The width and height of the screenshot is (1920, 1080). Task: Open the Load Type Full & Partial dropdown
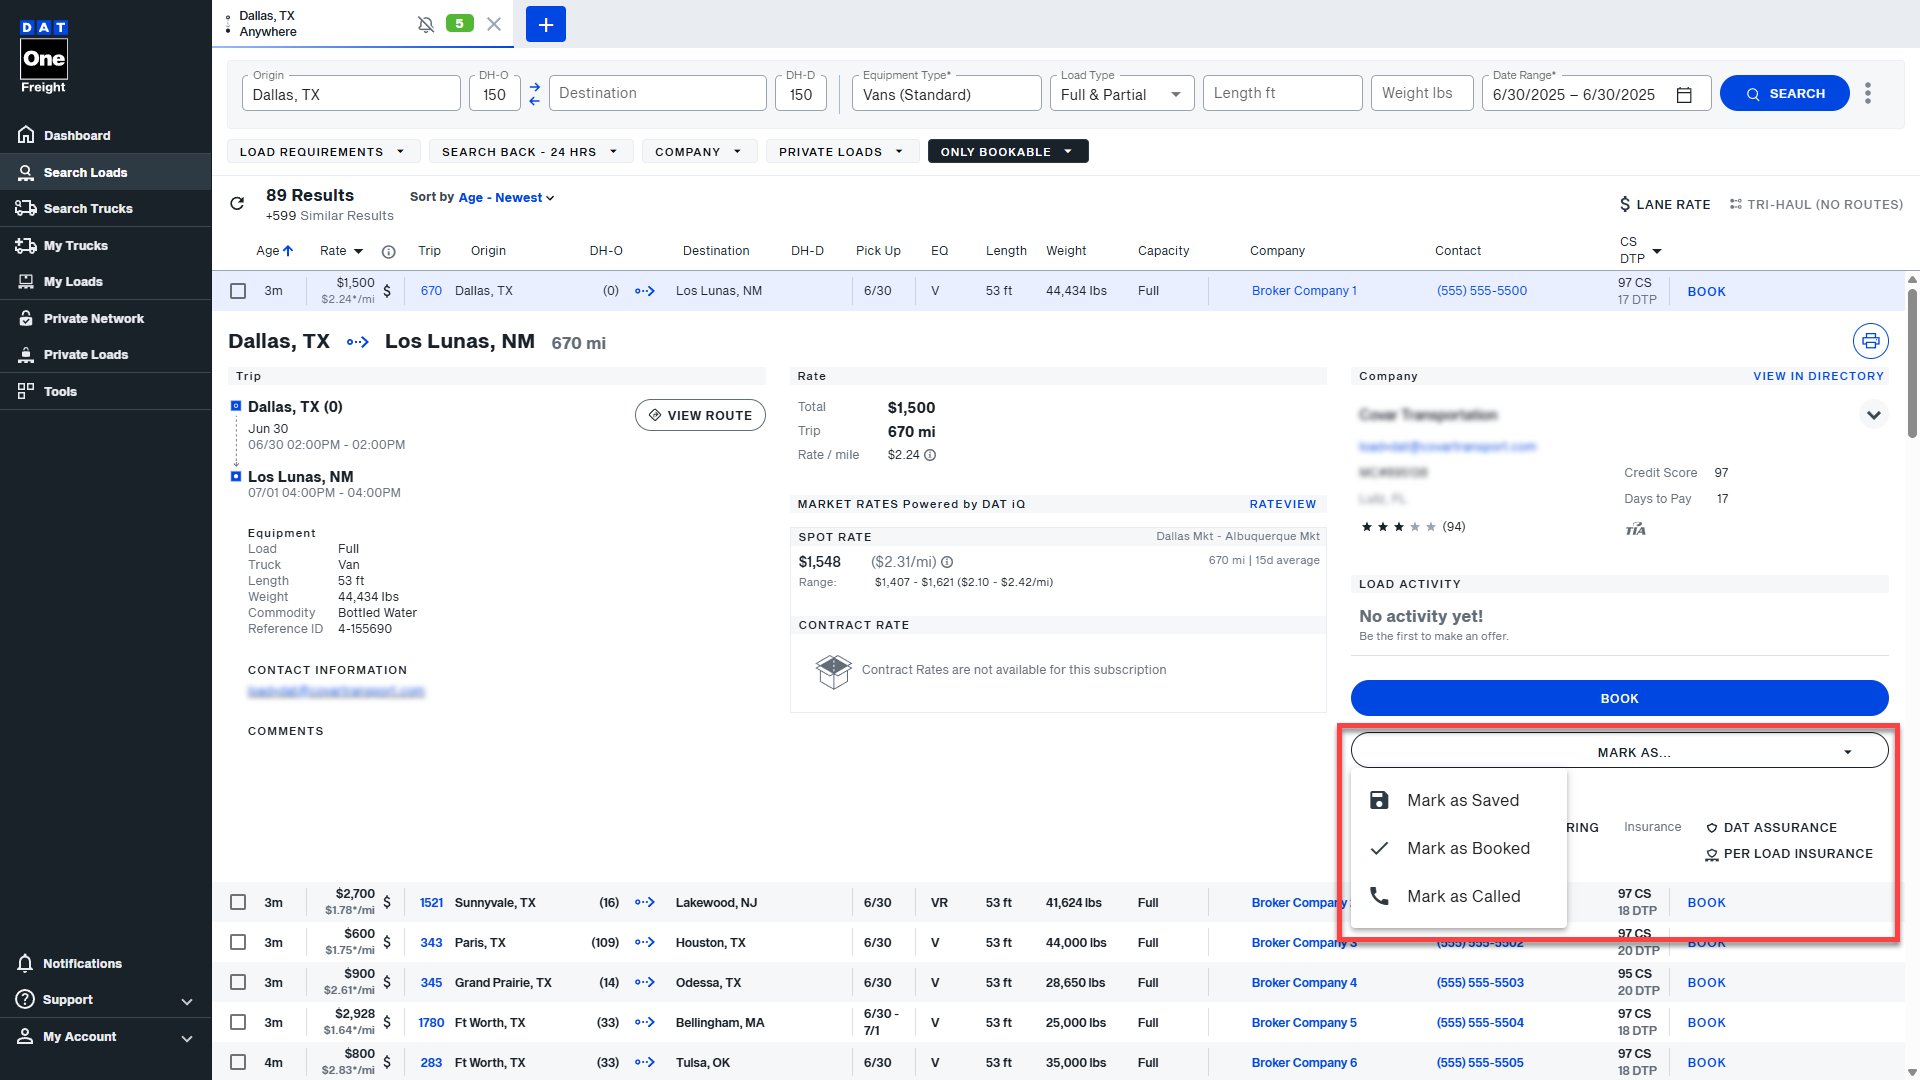[1122, 94]
